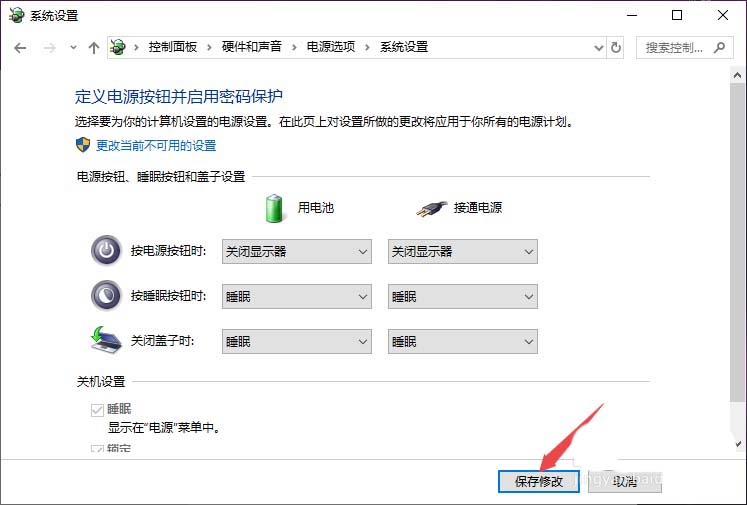747x505 pixels.
Task: Click the shield icon beside settings link
Action: click(x=83, y=145)
